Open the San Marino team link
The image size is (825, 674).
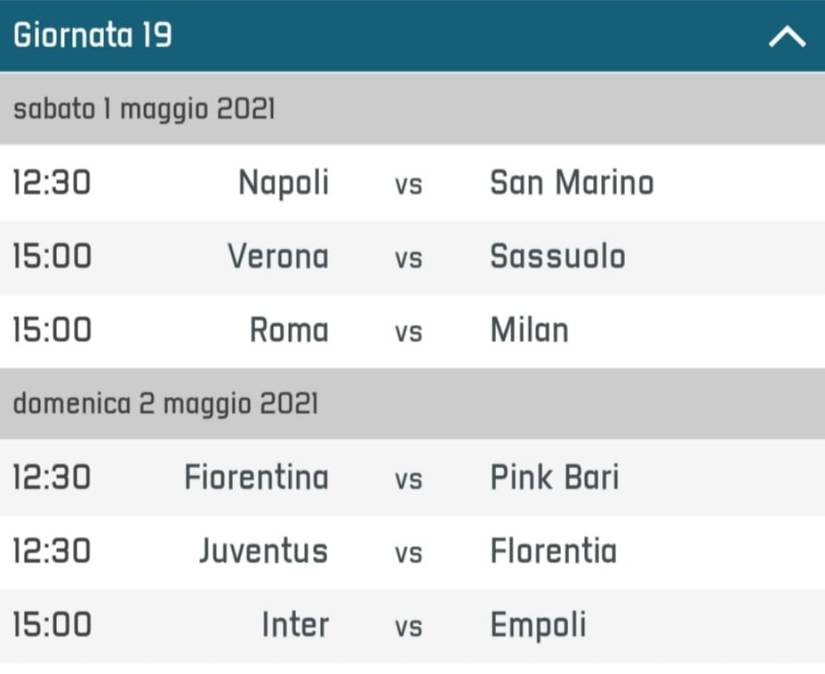(571, 183)
